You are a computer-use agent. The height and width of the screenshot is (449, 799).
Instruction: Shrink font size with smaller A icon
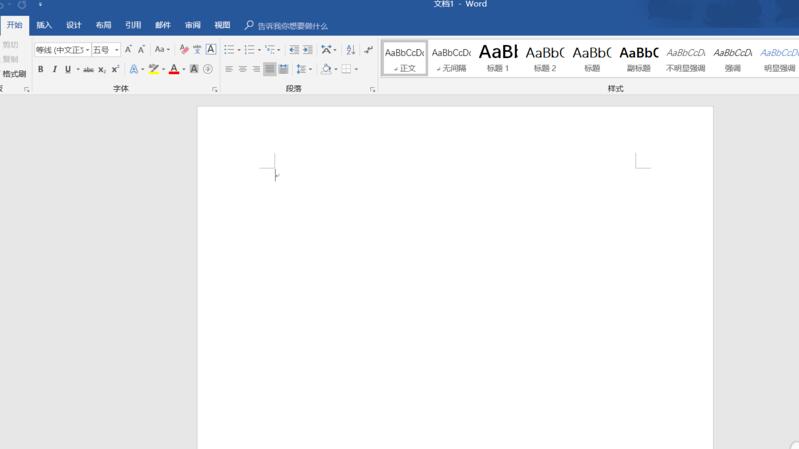click(x=141, y=49)
